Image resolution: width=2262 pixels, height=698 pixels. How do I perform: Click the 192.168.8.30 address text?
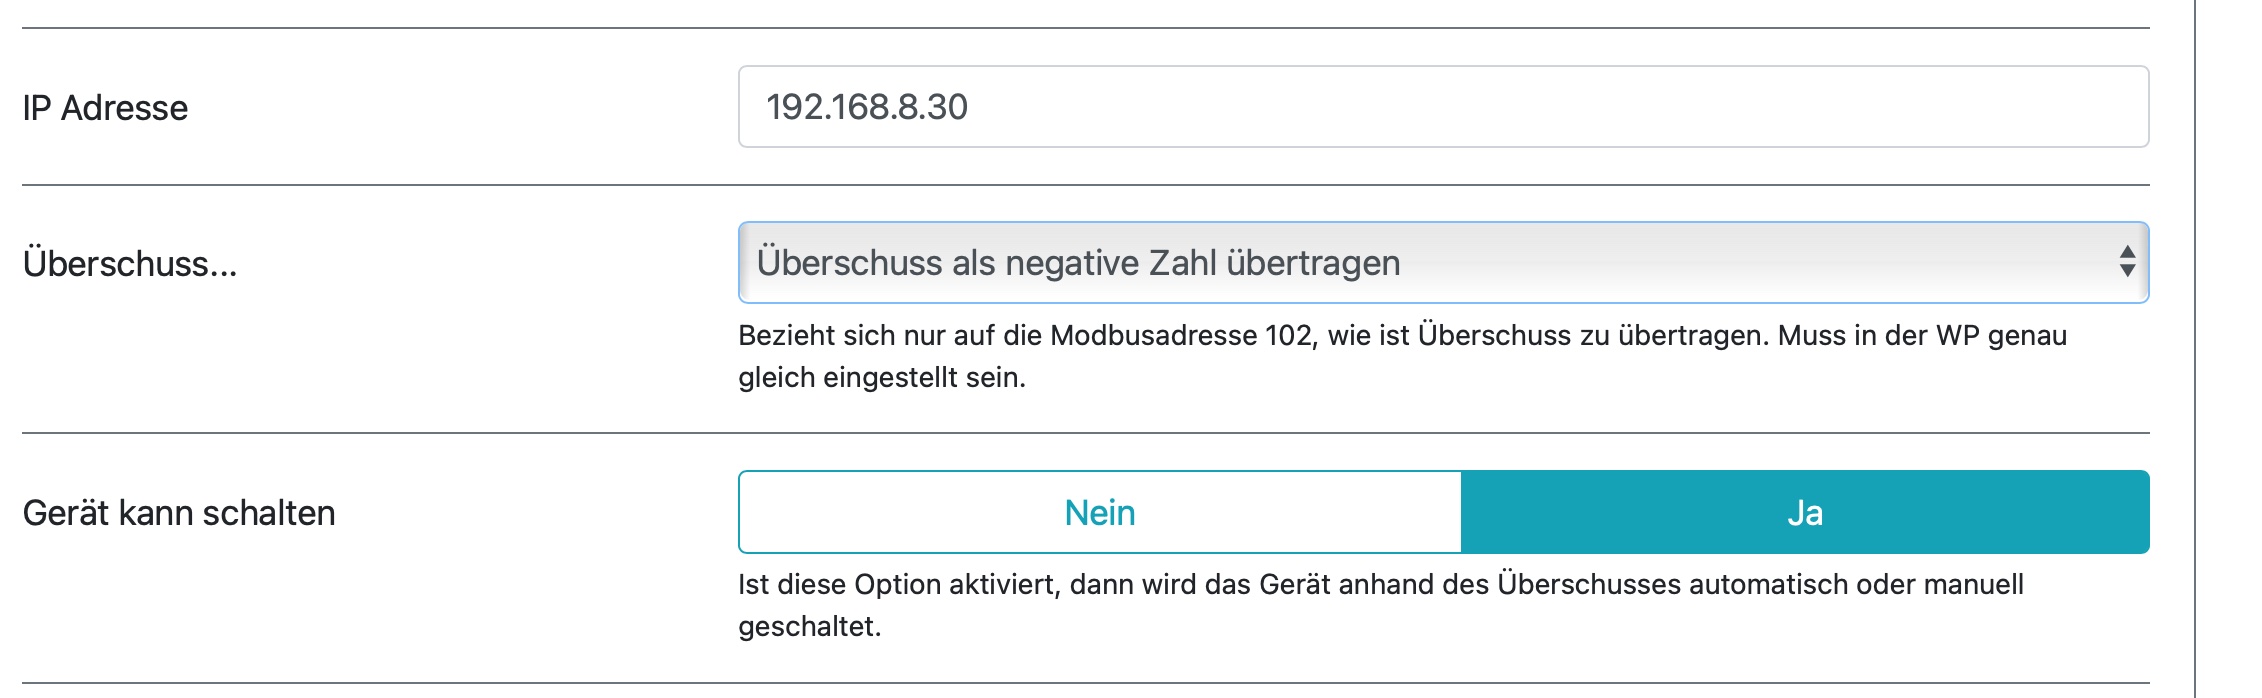[x=867, y=107]
